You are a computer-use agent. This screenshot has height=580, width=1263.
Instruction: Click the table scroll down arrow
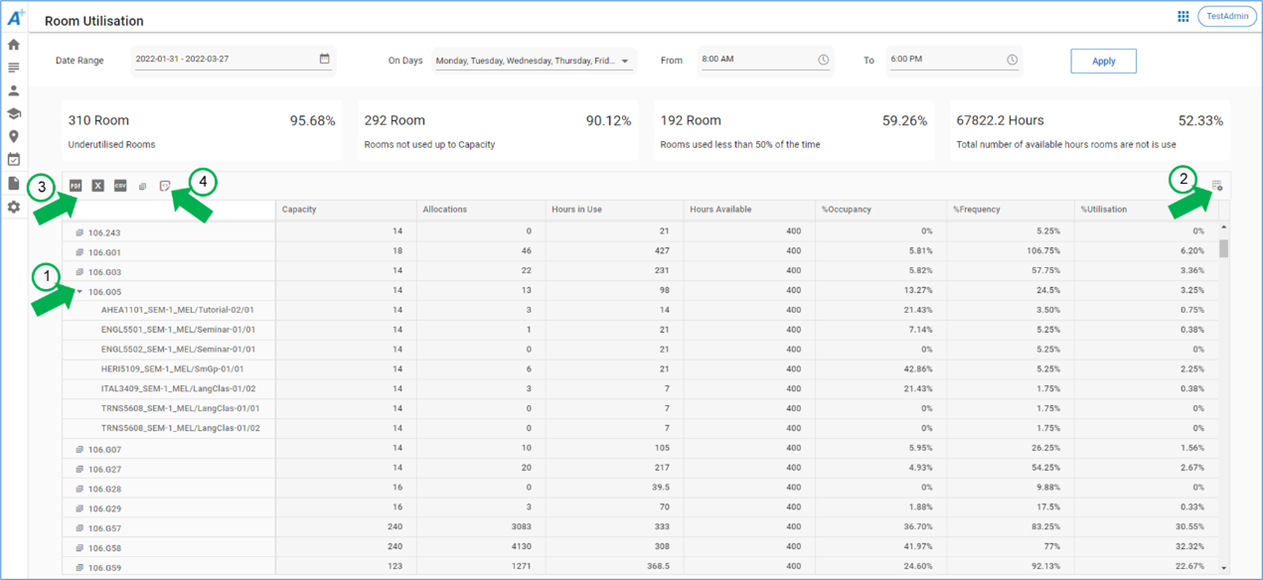click(1224, 567)
